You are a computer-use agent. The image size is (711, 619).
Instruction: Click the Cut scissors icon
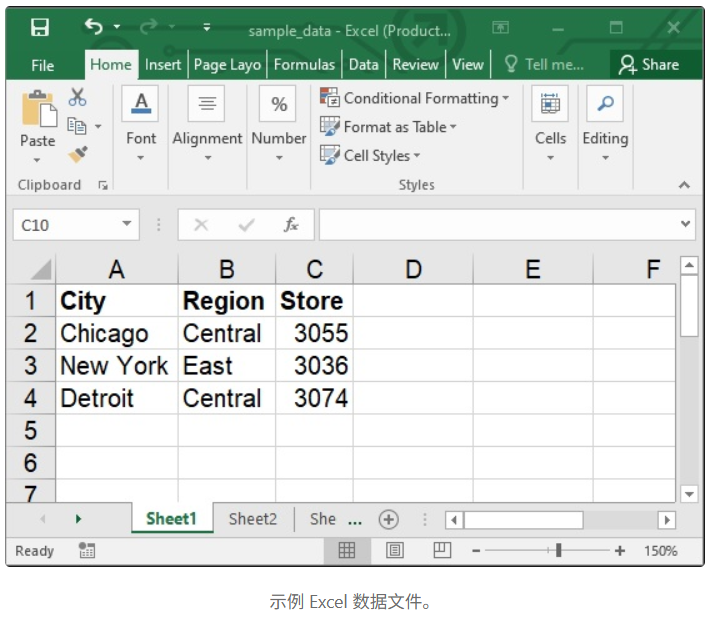78,97
